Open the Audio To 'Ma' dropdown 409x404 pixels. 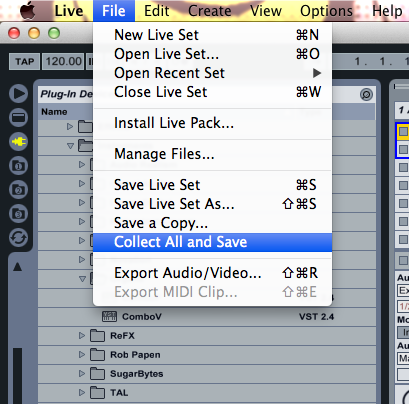point(403,359)
